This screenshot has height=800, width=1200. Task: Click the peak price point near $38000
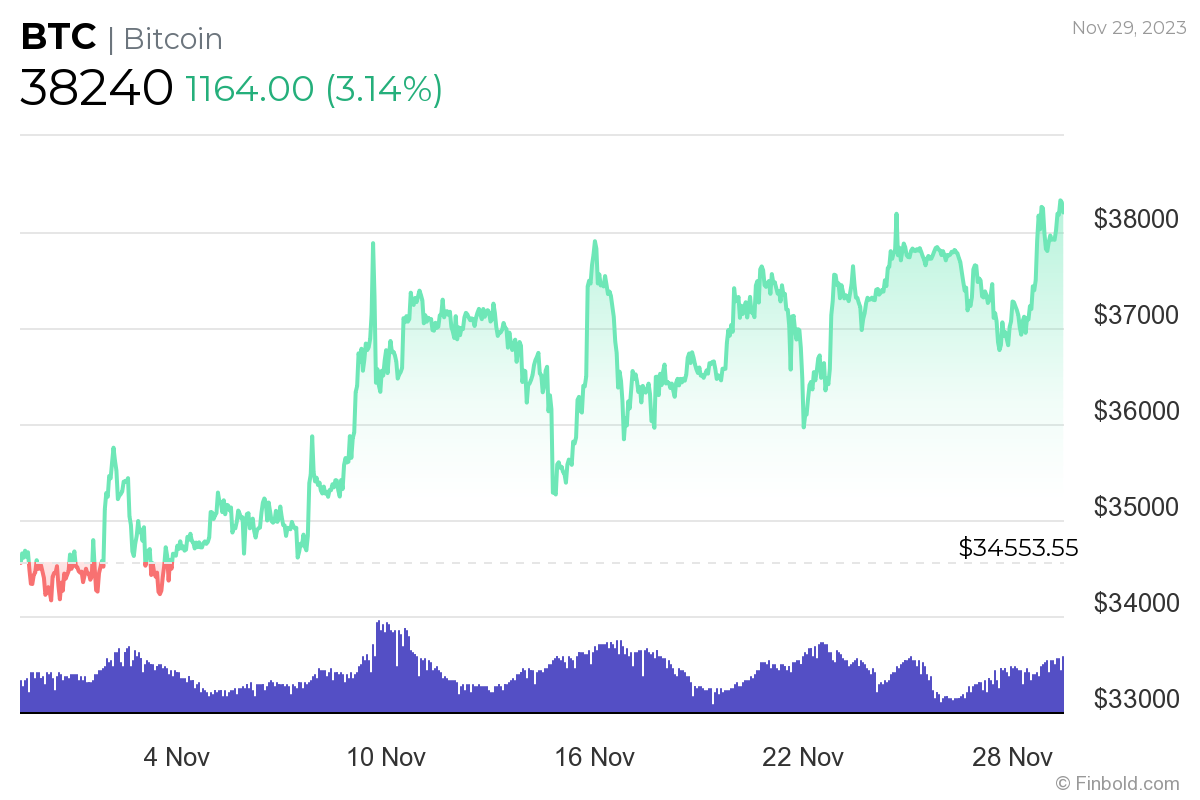click(1058, 202)
